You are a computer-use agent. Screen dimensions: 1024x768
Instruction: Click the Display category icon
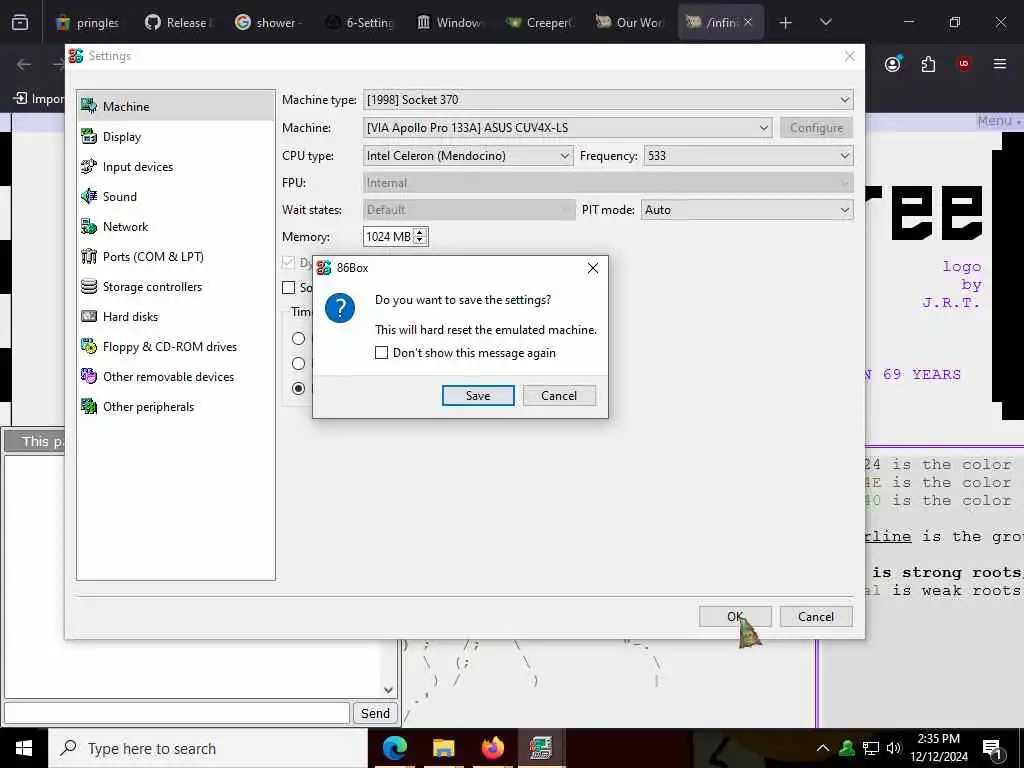(89, 136)
